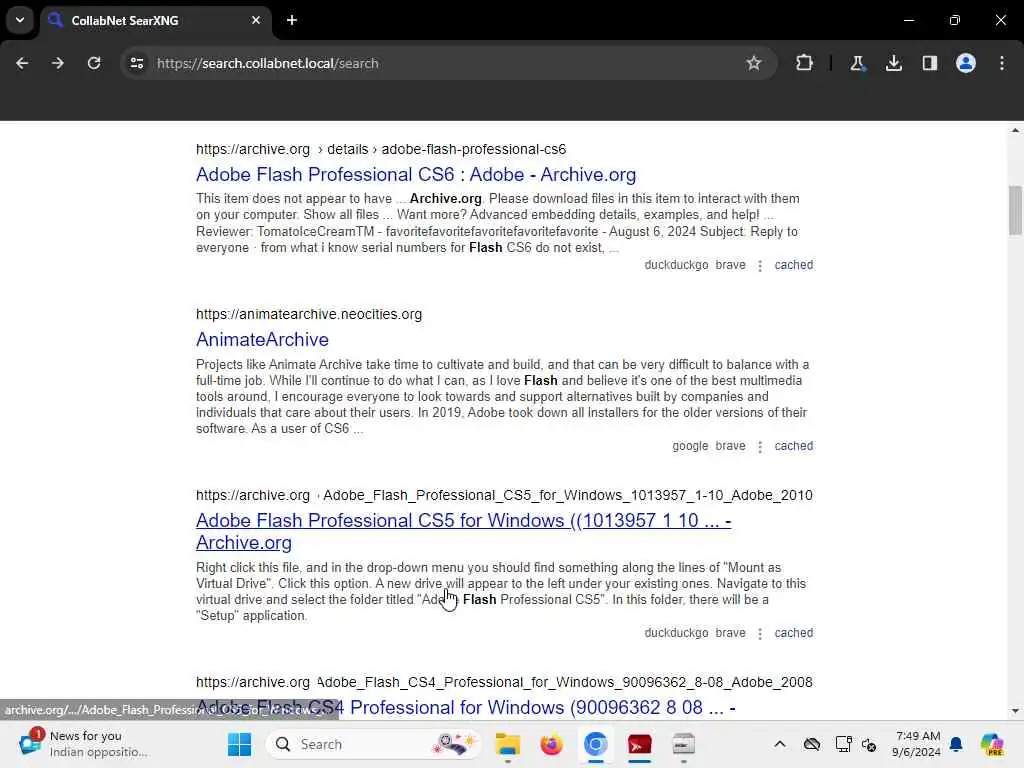Viewport: 1024px width, 768px height.
Task: Open the red terminal app taskbar icon
Action: tap(639, 744)
